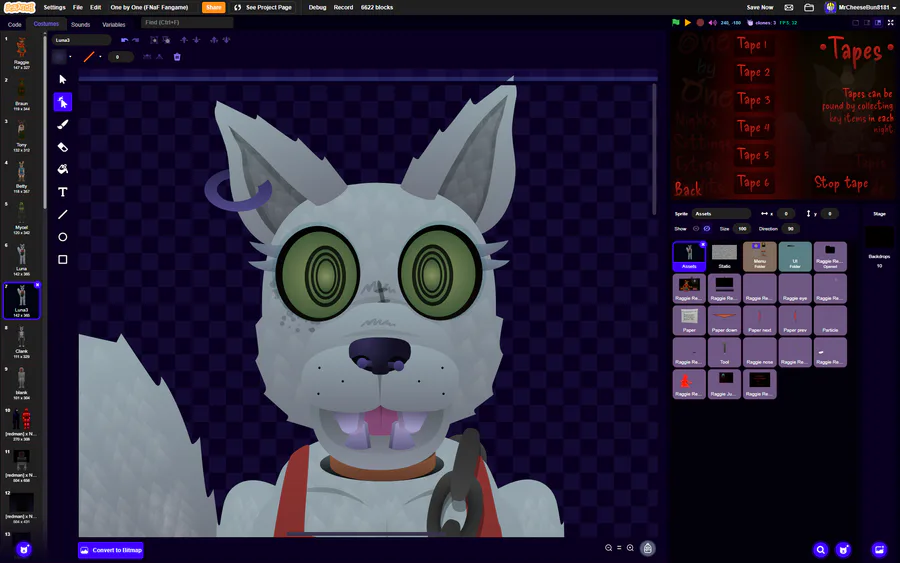900x563 pixels.
Task: Click the orange outline color swatch
Action: click(89, 57)
